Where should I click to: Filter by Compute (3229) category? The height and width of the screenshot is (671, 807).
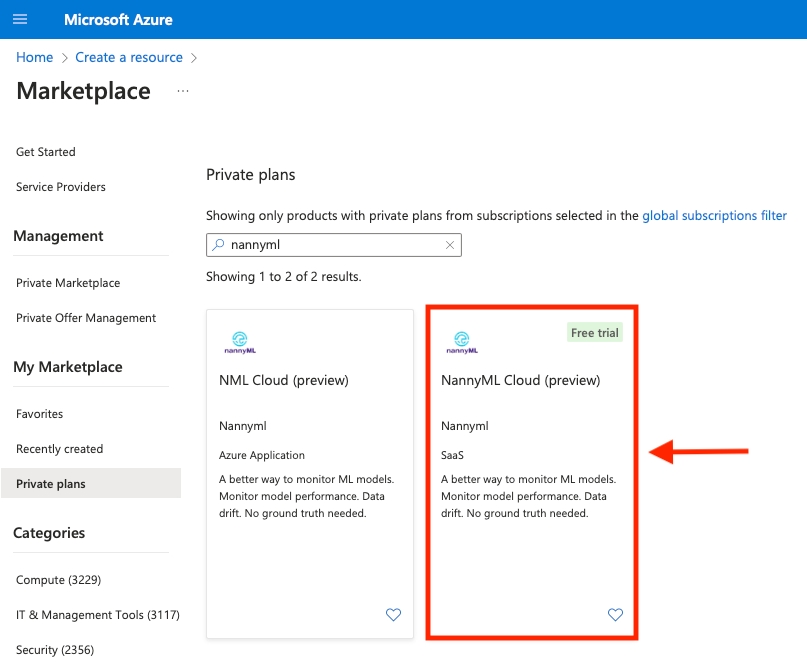[x=59, y=580]
